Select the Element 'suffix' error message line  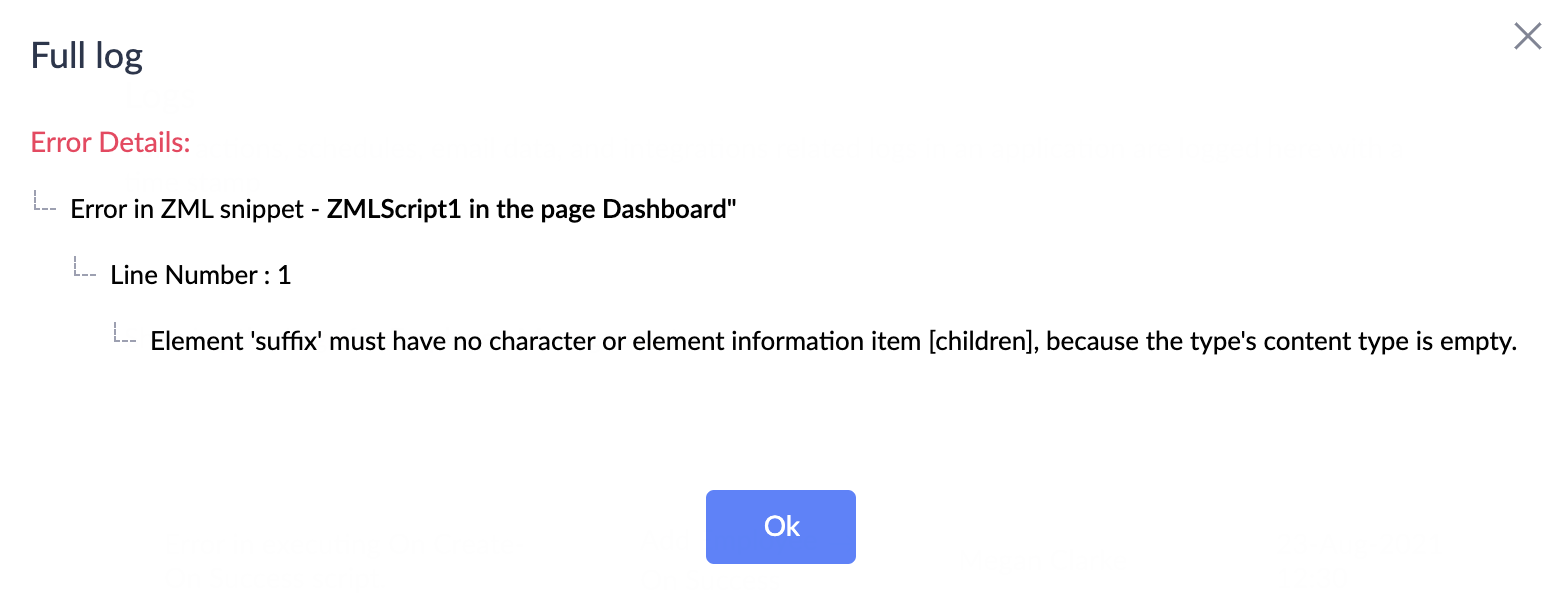click(834, 342)
